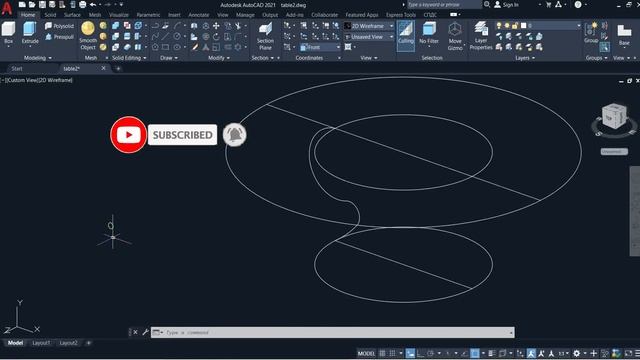
Task: Click the AutoCAD application menu logo
Action: [7, 8]
